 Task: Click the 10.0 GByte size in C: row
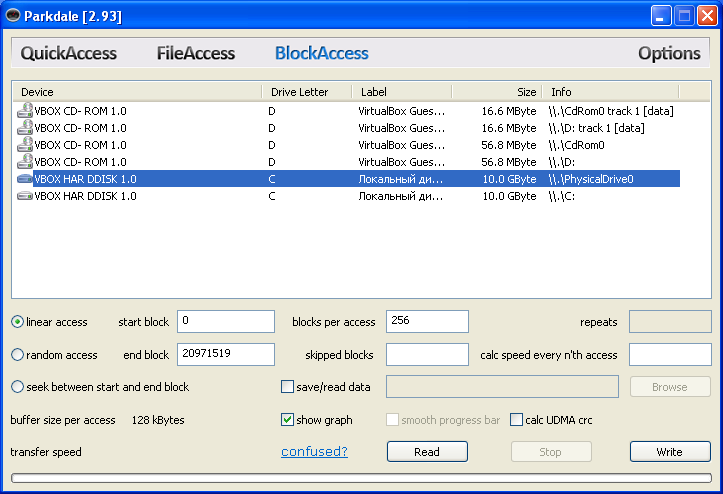pyautogui.click(x=510, y=196)
